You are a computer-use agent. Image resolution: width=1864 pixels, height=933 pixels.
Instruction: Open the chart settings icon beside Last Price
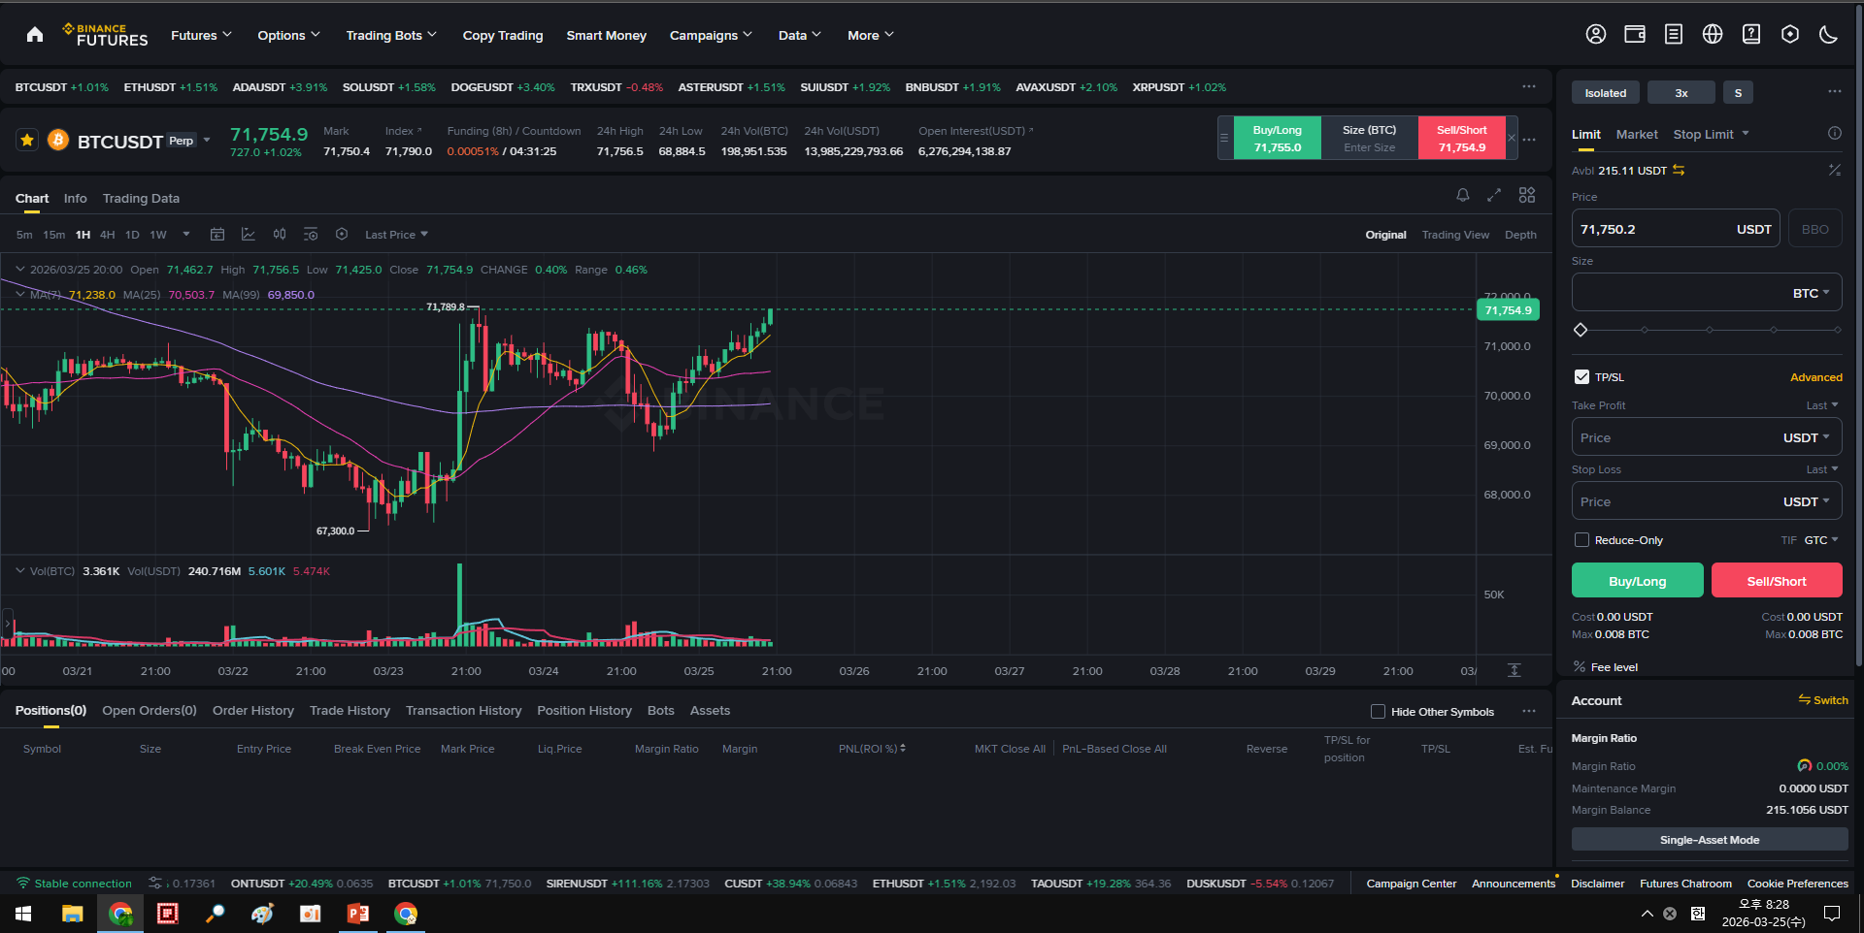coord(311,234)
